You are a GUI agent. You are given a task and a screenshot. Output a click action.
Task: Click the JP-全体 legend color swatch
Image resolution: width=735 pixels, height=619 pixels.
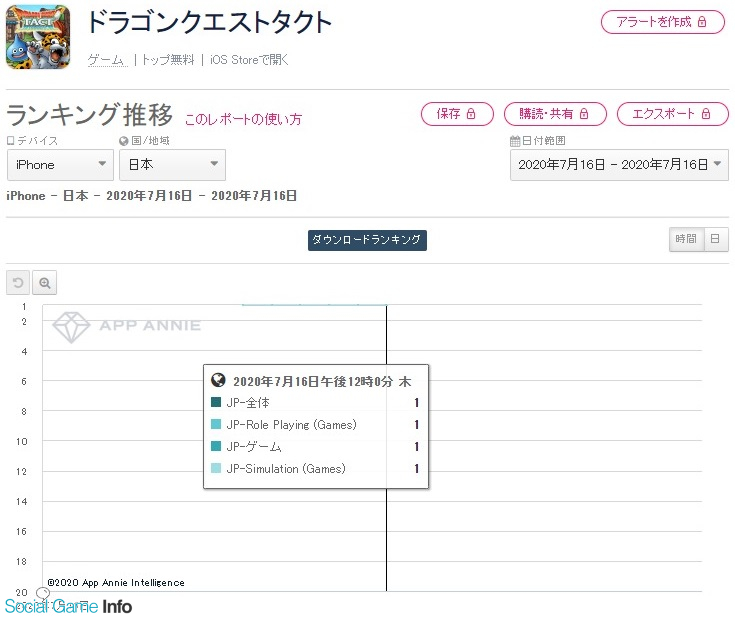tap(216, 402)
